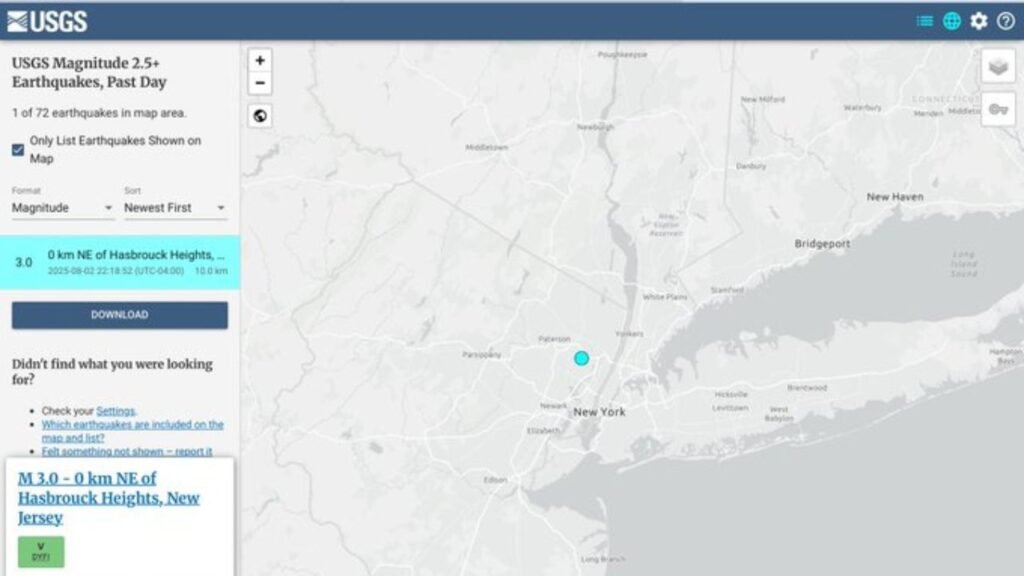The width and height of the screenshot is (1024, 576).
Task: Toggle Only List Earthquakes Shown on Map
Action: pyautogui.click(x=18, y=150)
